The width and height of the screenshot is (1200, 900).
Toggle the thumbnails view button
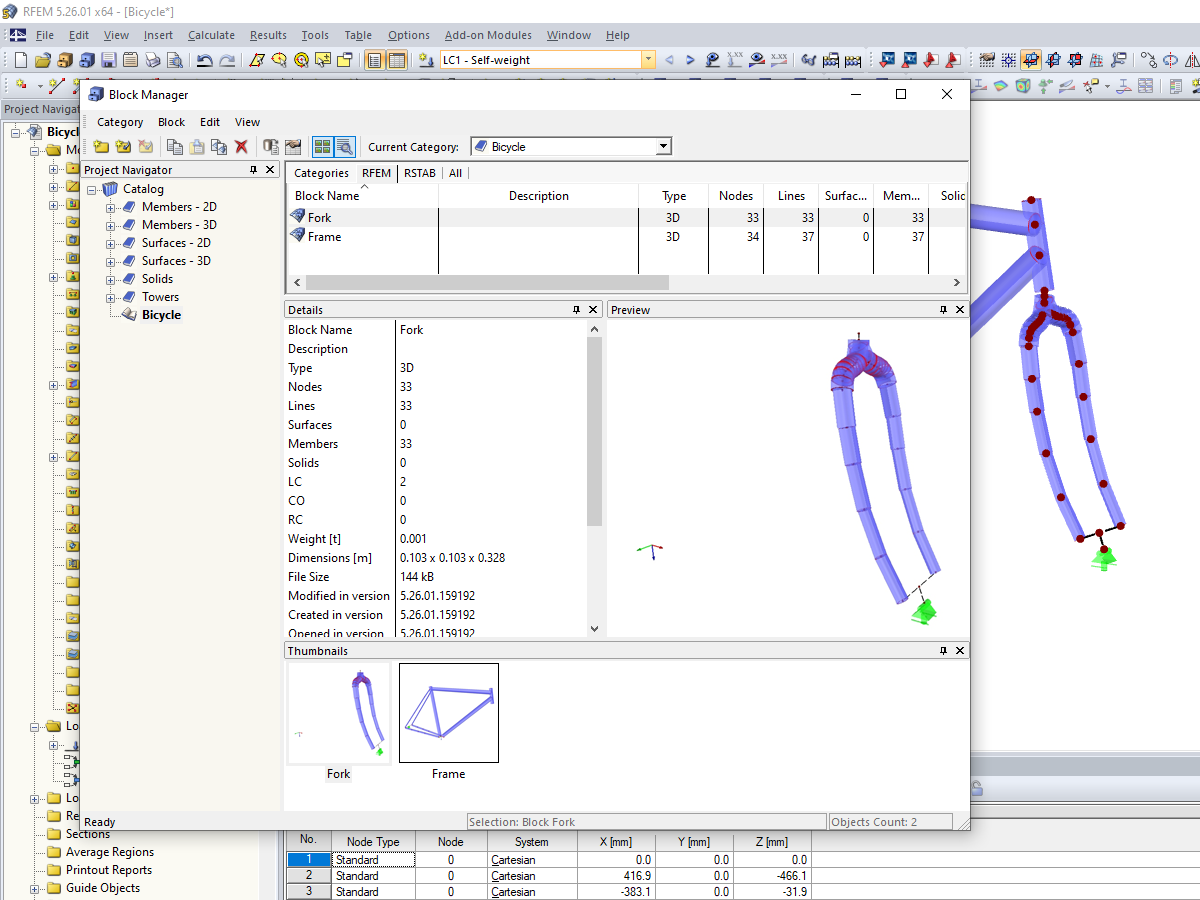pyautogui.click(x=322, y=147)
